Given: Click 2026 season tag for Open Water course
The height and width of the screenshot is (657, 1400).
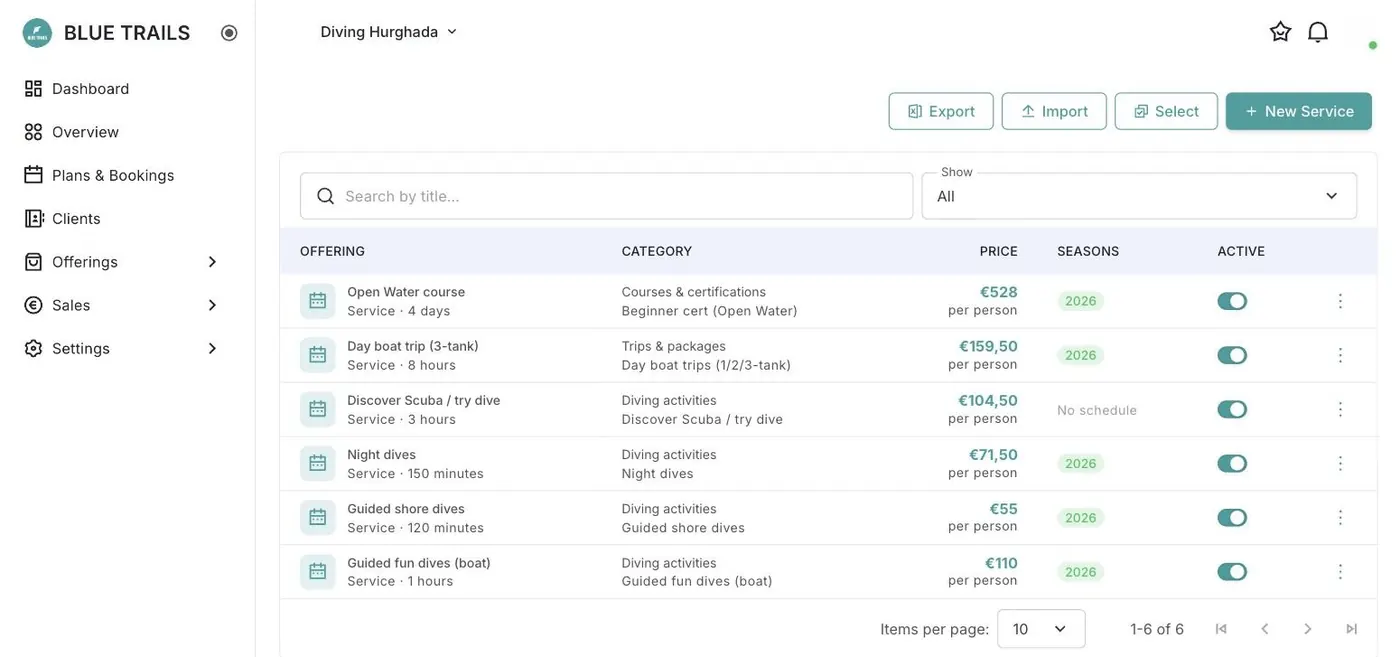Looking at the screenshot, I should [1081, 301].
